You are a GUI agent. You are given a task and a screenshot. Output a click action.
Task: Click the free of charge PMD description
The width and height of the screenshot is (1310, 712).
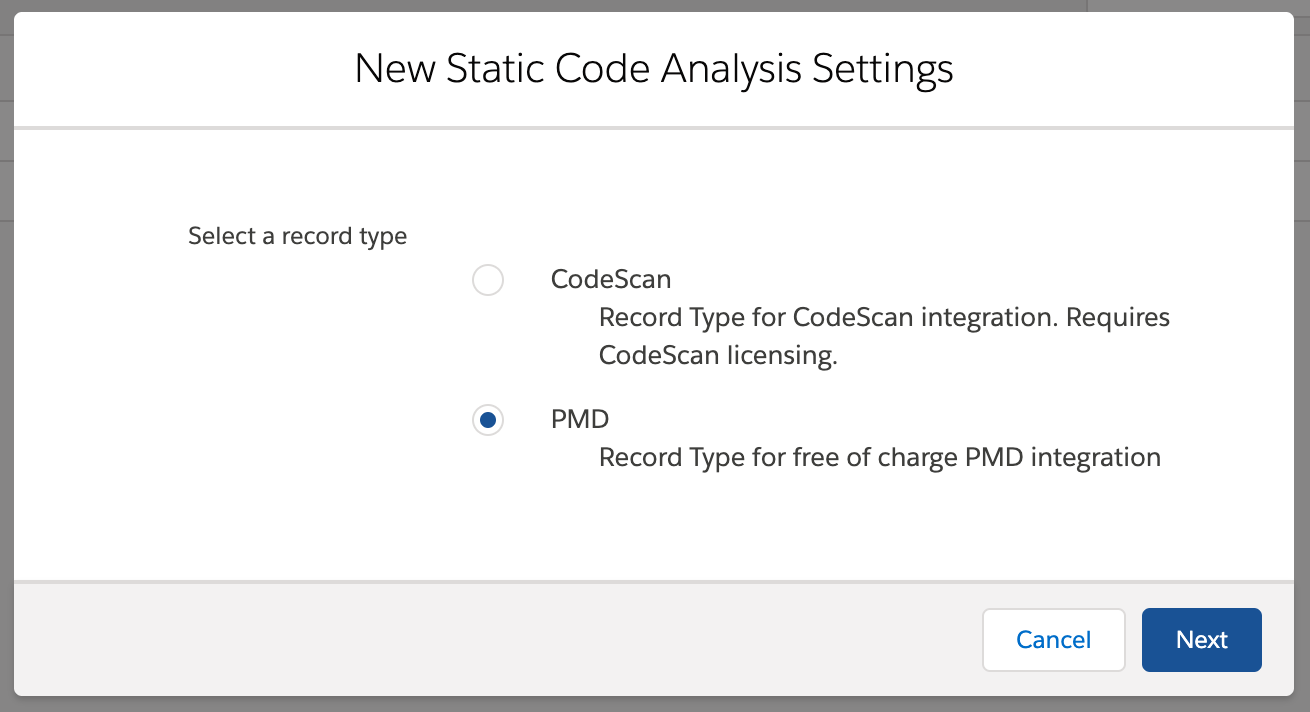pyautogui.click(x=879, y=458)
